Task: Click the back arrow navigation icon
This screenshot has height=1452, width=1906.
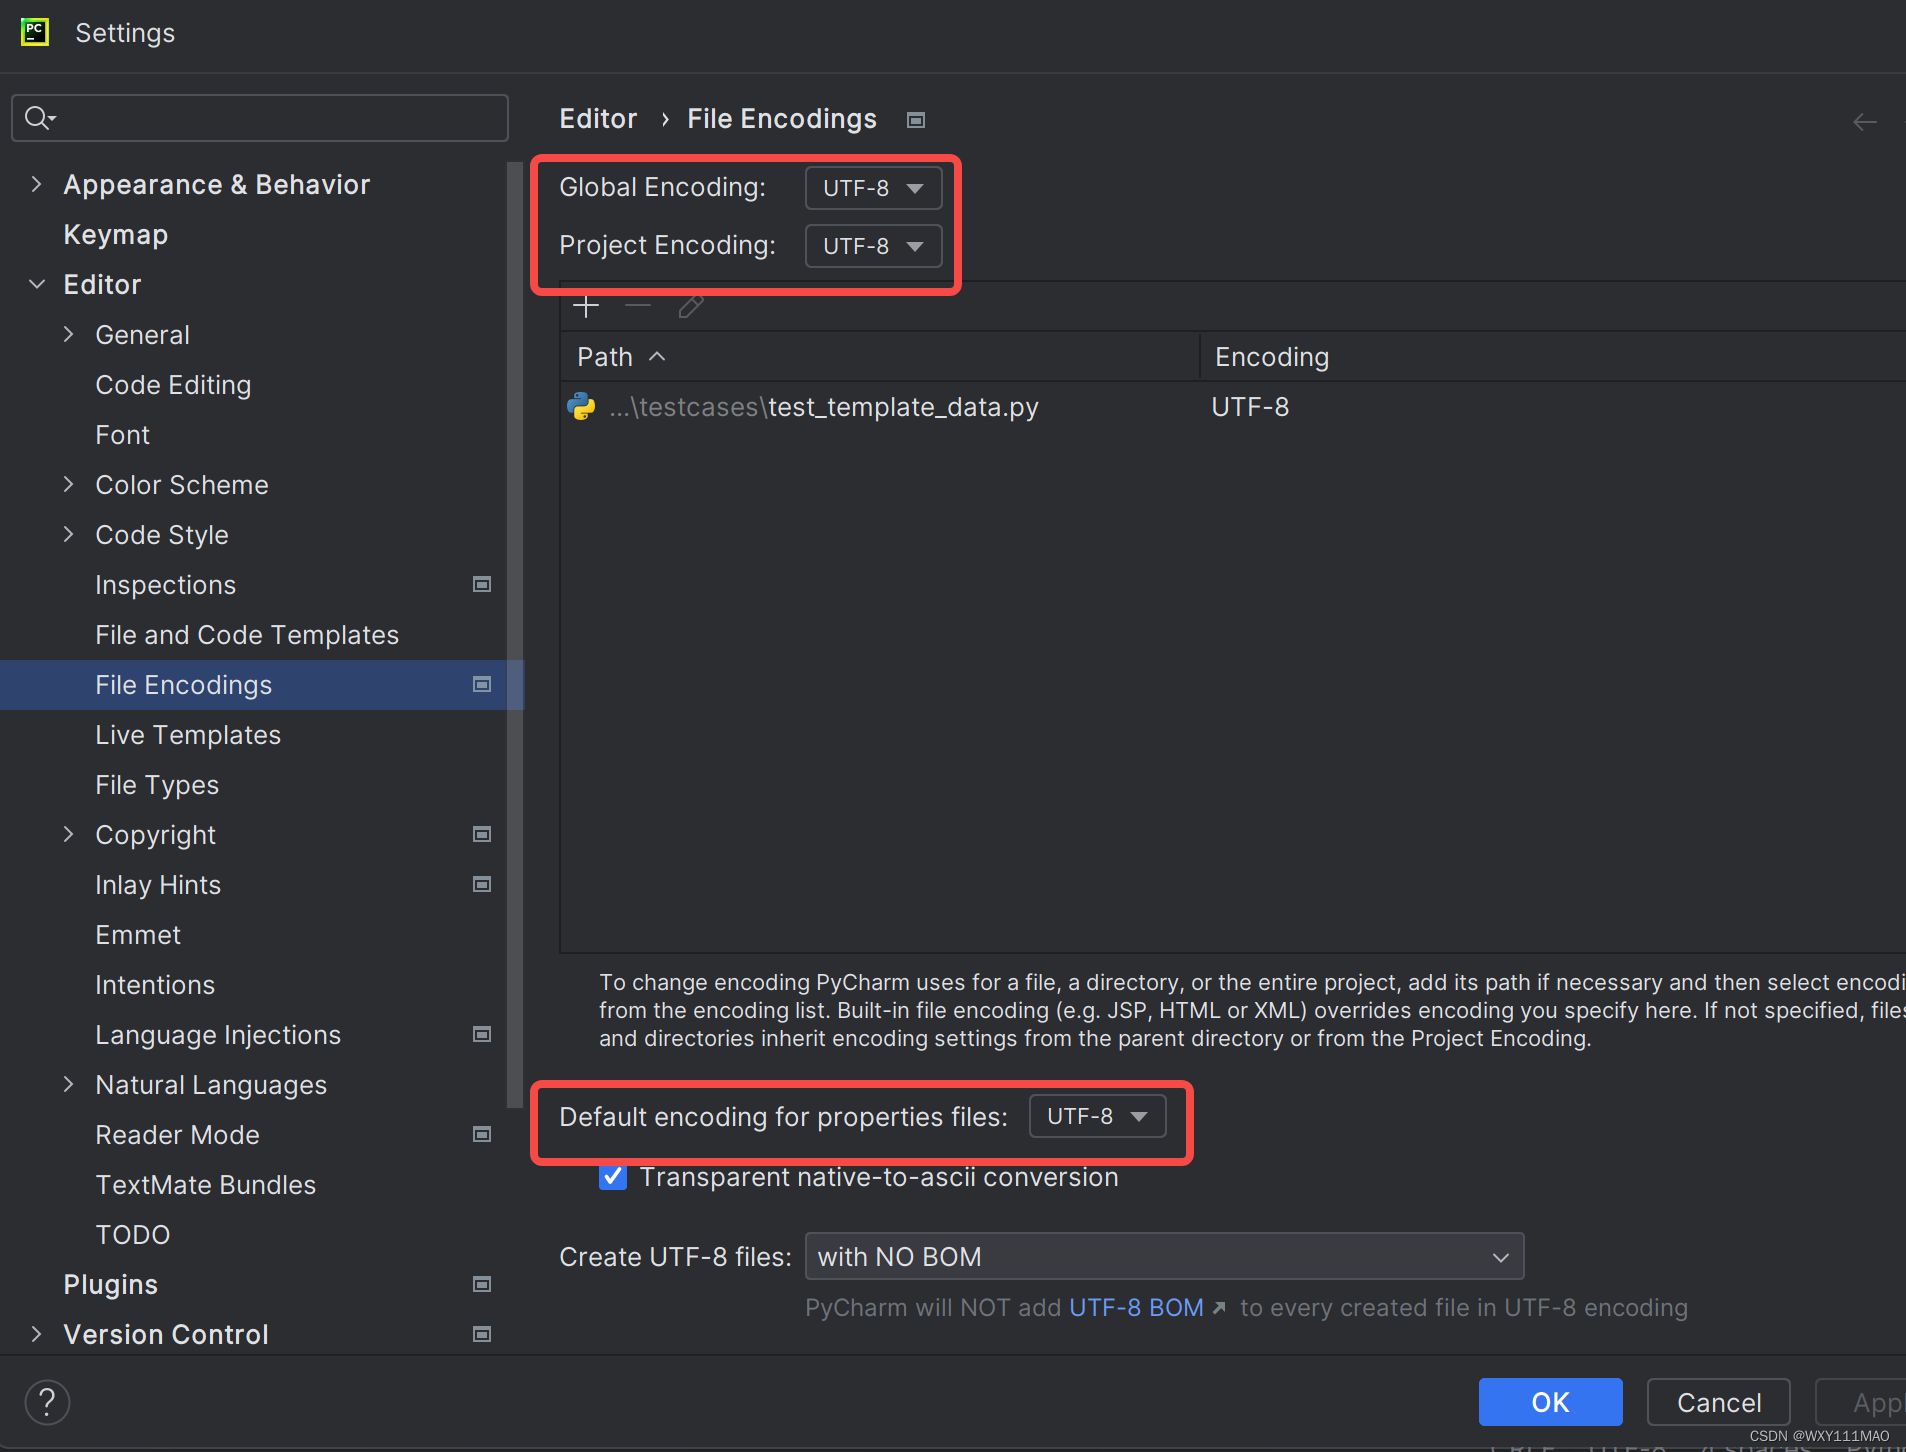Action: click(x=1865, y=122)
